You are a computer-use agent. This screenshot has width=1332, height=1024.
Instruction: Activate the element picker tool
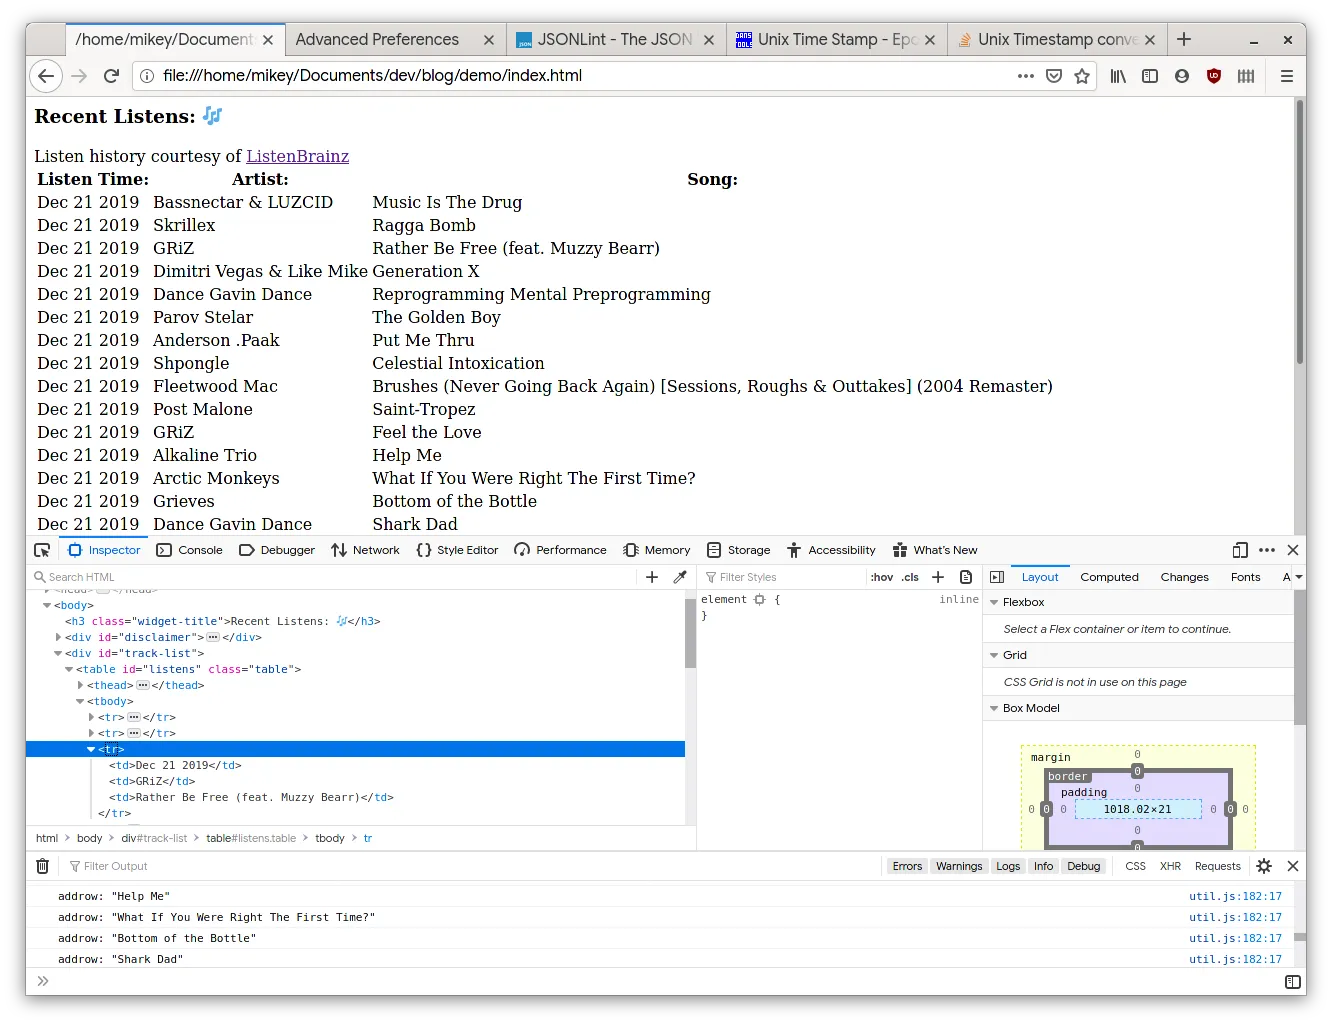pos(42,550)
